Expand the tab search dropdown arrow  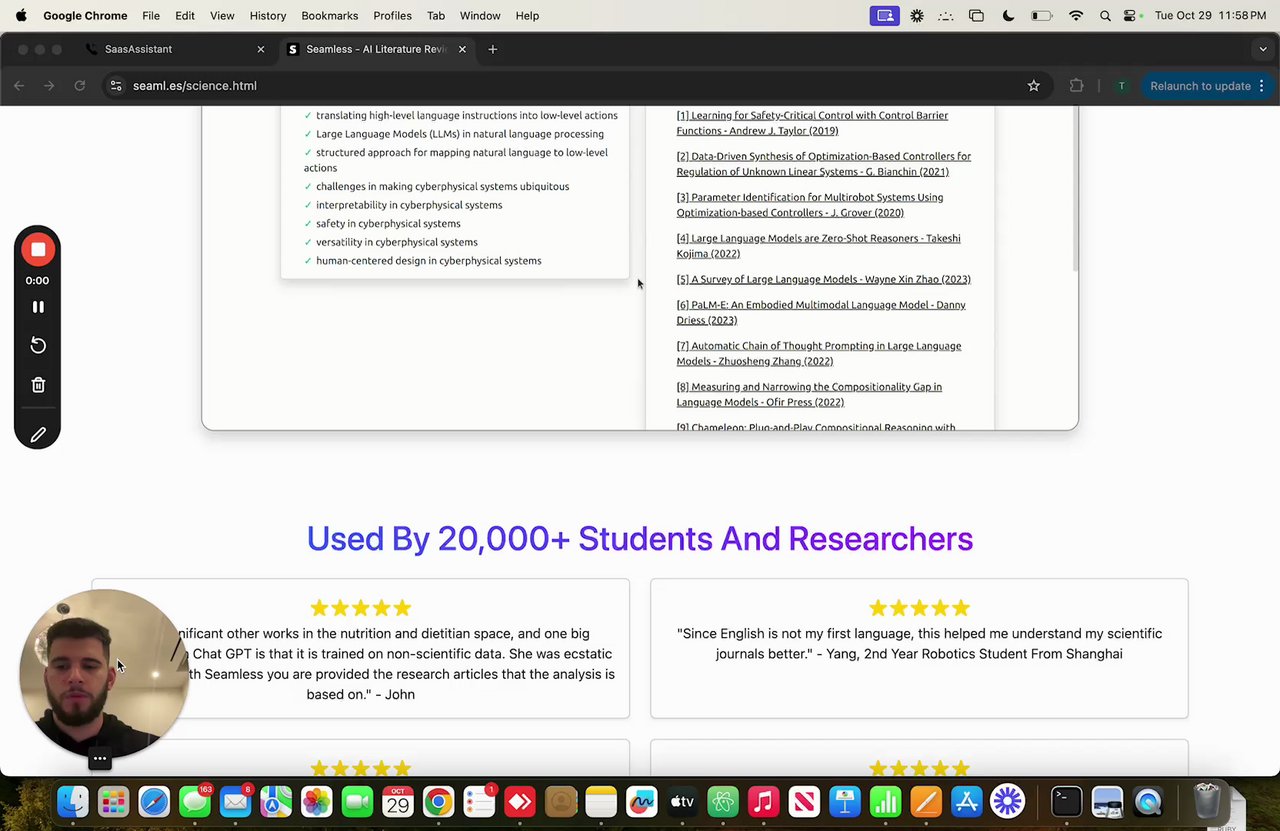pos(1263,49)
